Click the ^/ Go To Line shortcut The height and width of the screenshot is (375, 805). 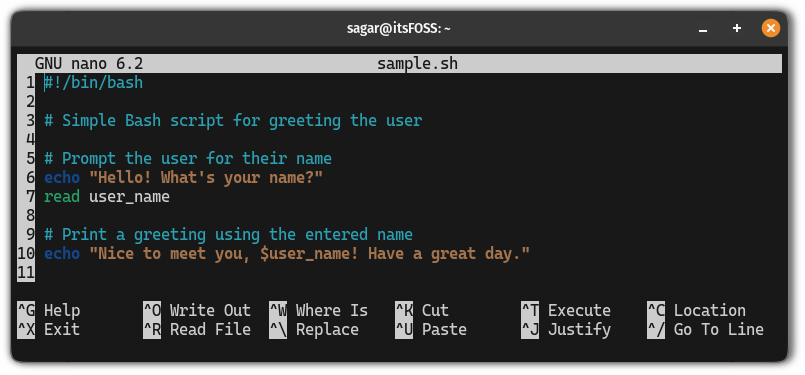[705, 329]
